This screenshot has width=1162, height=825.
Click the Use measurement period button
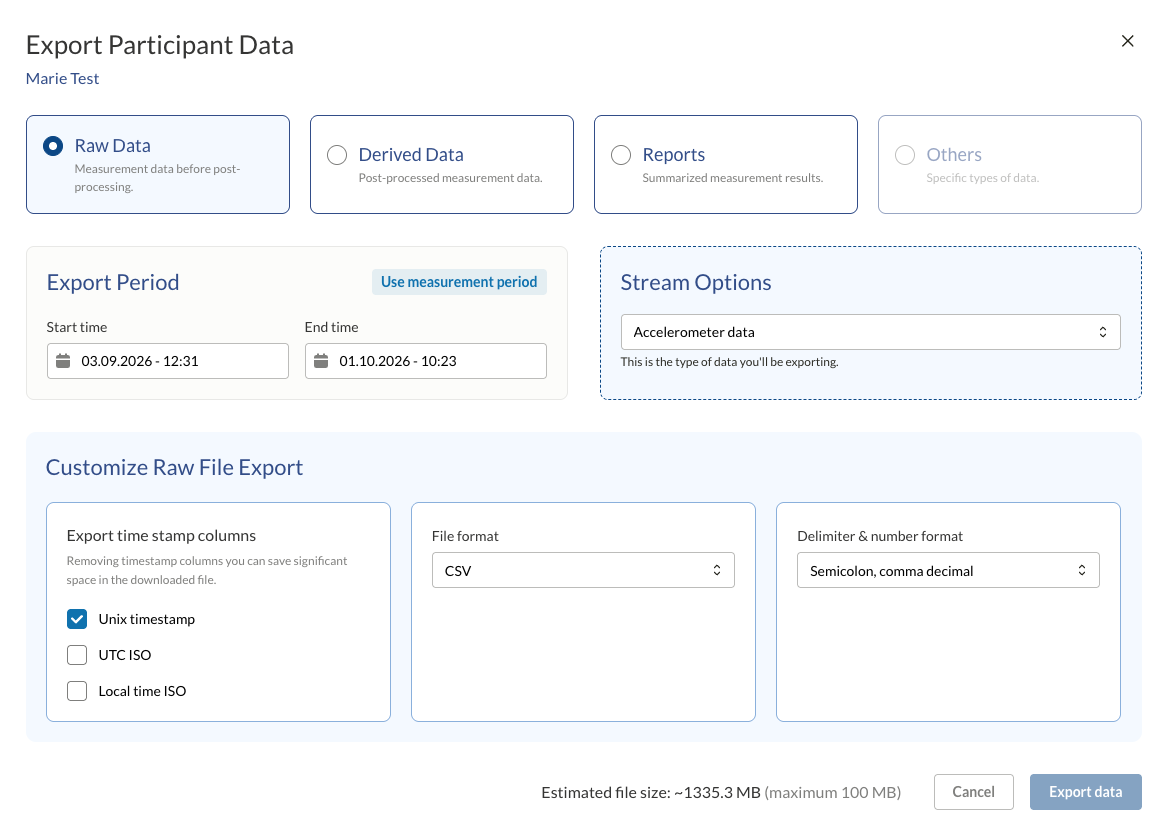click(459, 282)
